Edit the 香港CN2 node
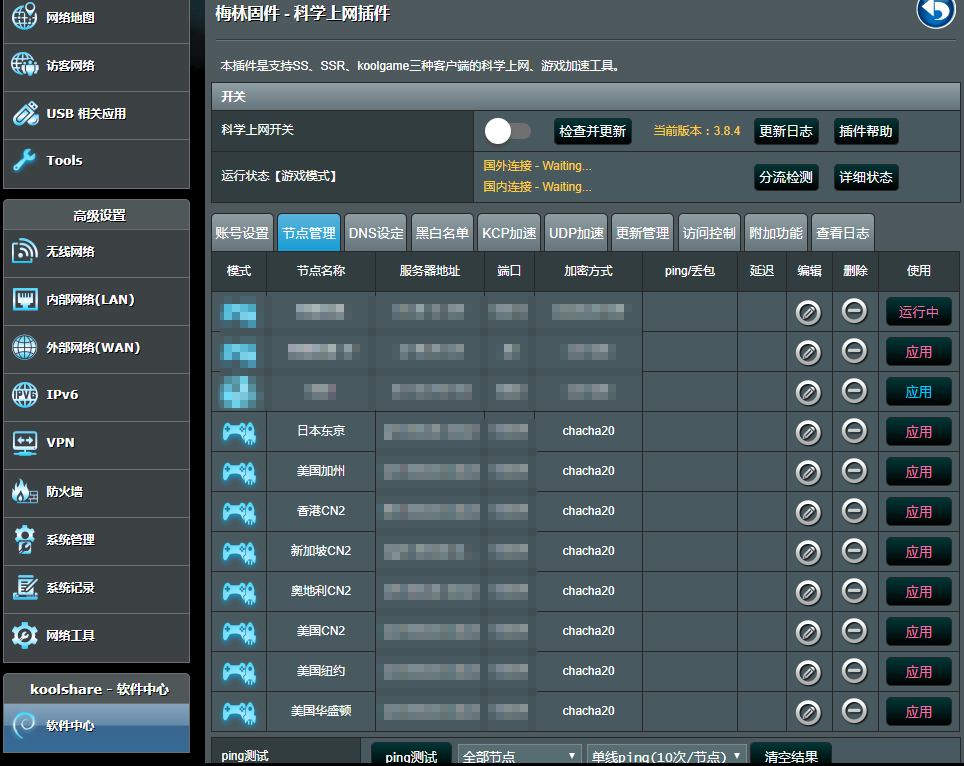964x766 pixels. pyautogui.click(x=808, y=513)
